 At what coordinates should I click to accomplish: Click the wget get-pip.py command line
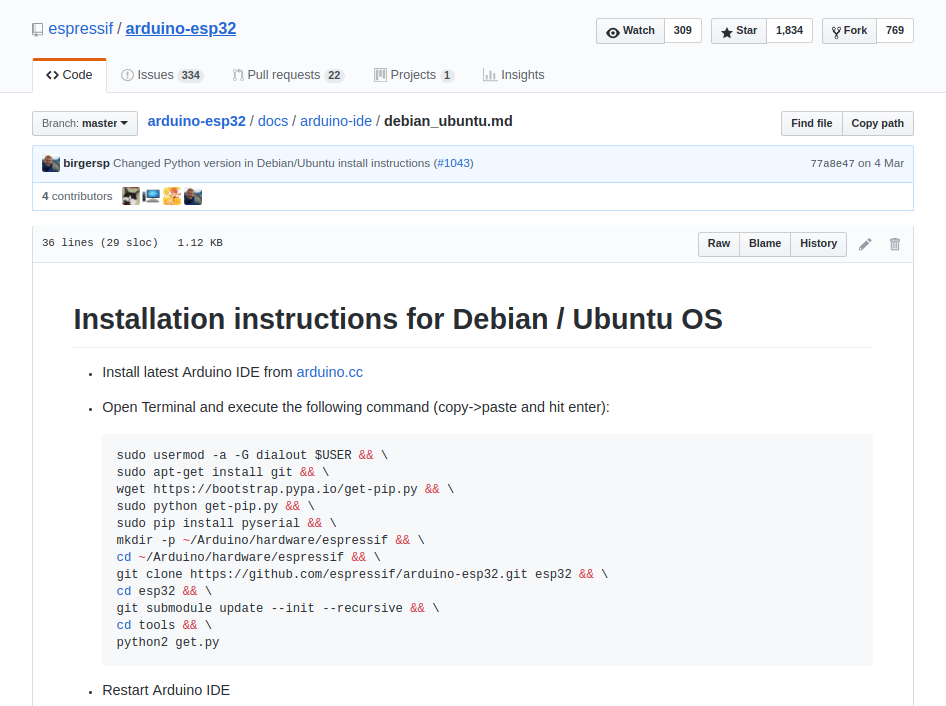coord(285,489)
